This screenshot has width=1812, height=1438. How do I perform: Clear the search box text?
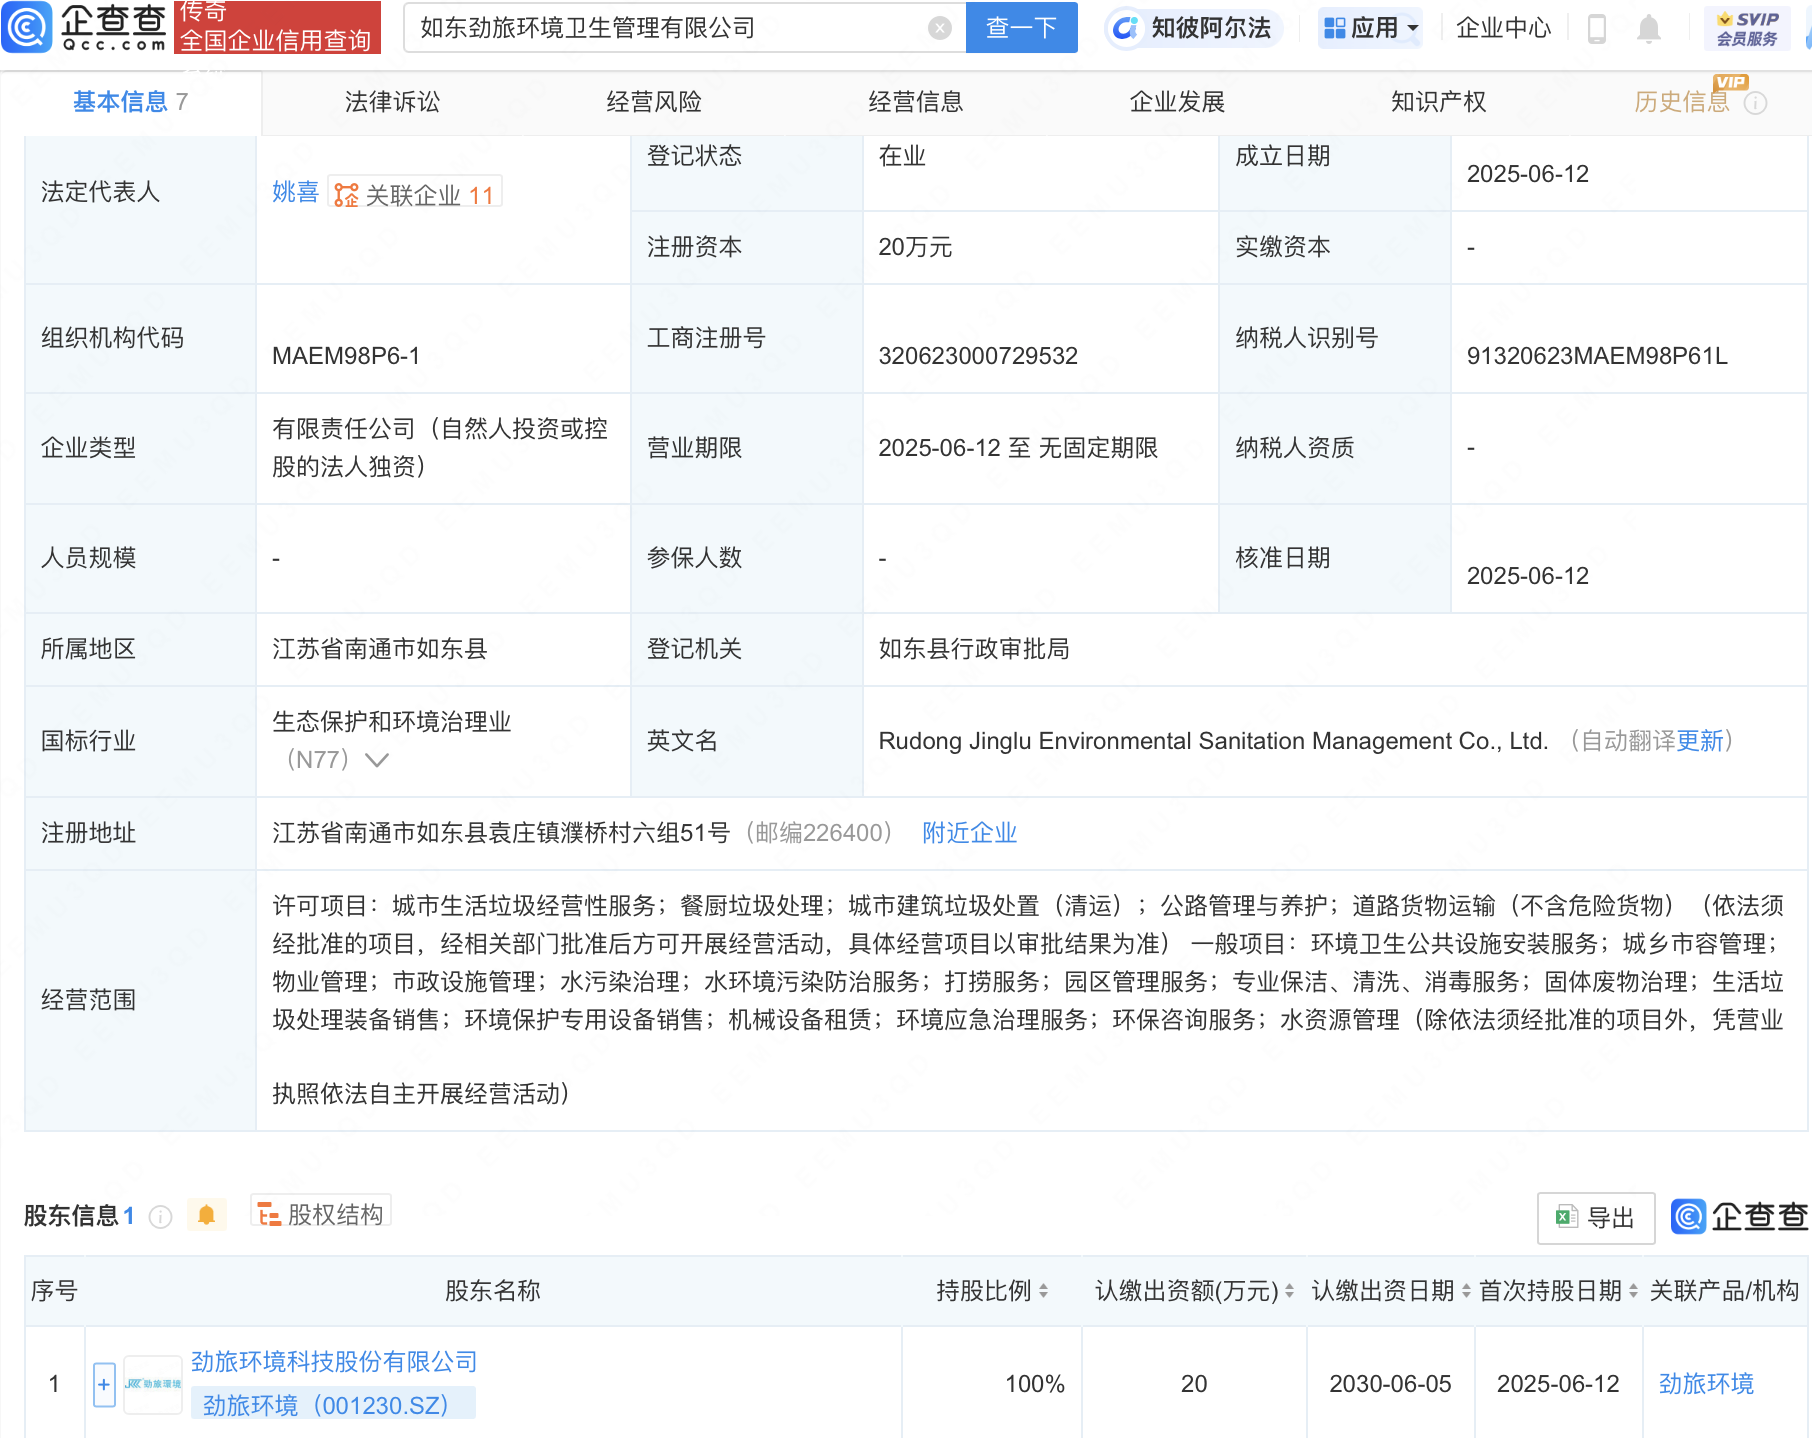click(x=939, y=28)
